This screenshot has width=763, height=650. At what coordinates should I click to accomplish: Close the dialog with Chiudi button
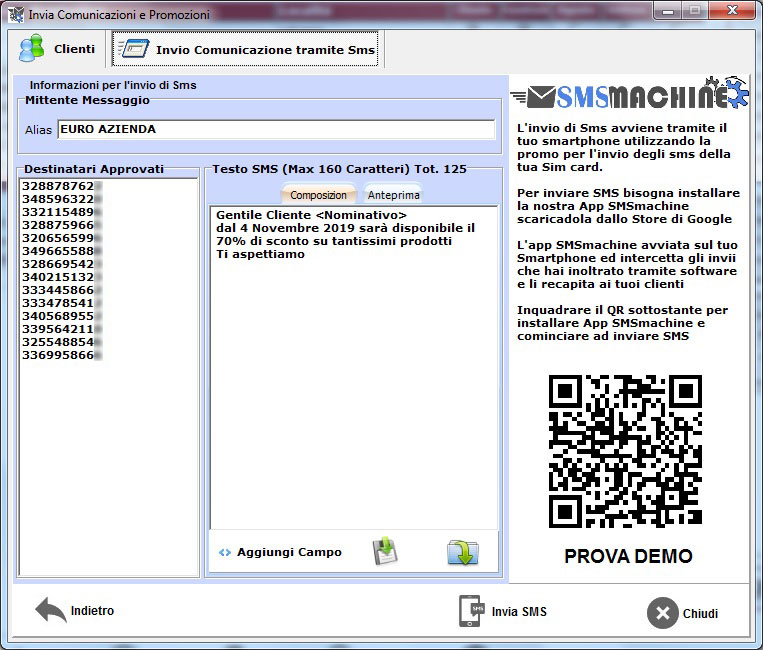683,613
